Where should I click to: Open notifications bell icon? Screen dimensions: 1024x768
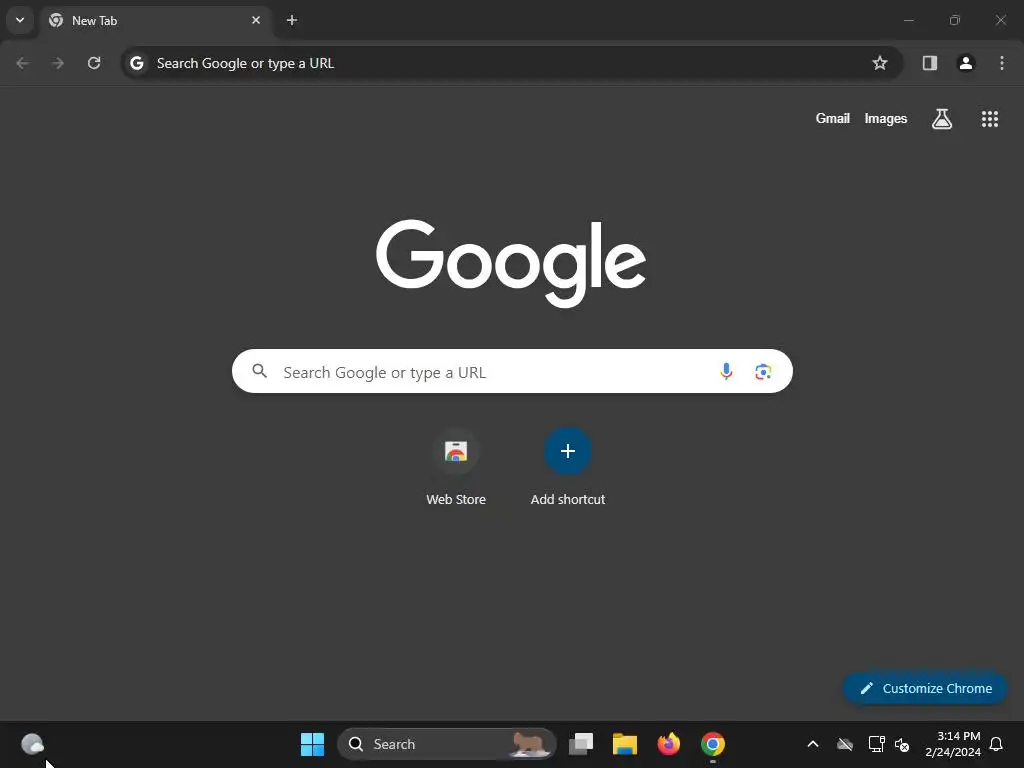pyautogui.click(x=997, y=744)
